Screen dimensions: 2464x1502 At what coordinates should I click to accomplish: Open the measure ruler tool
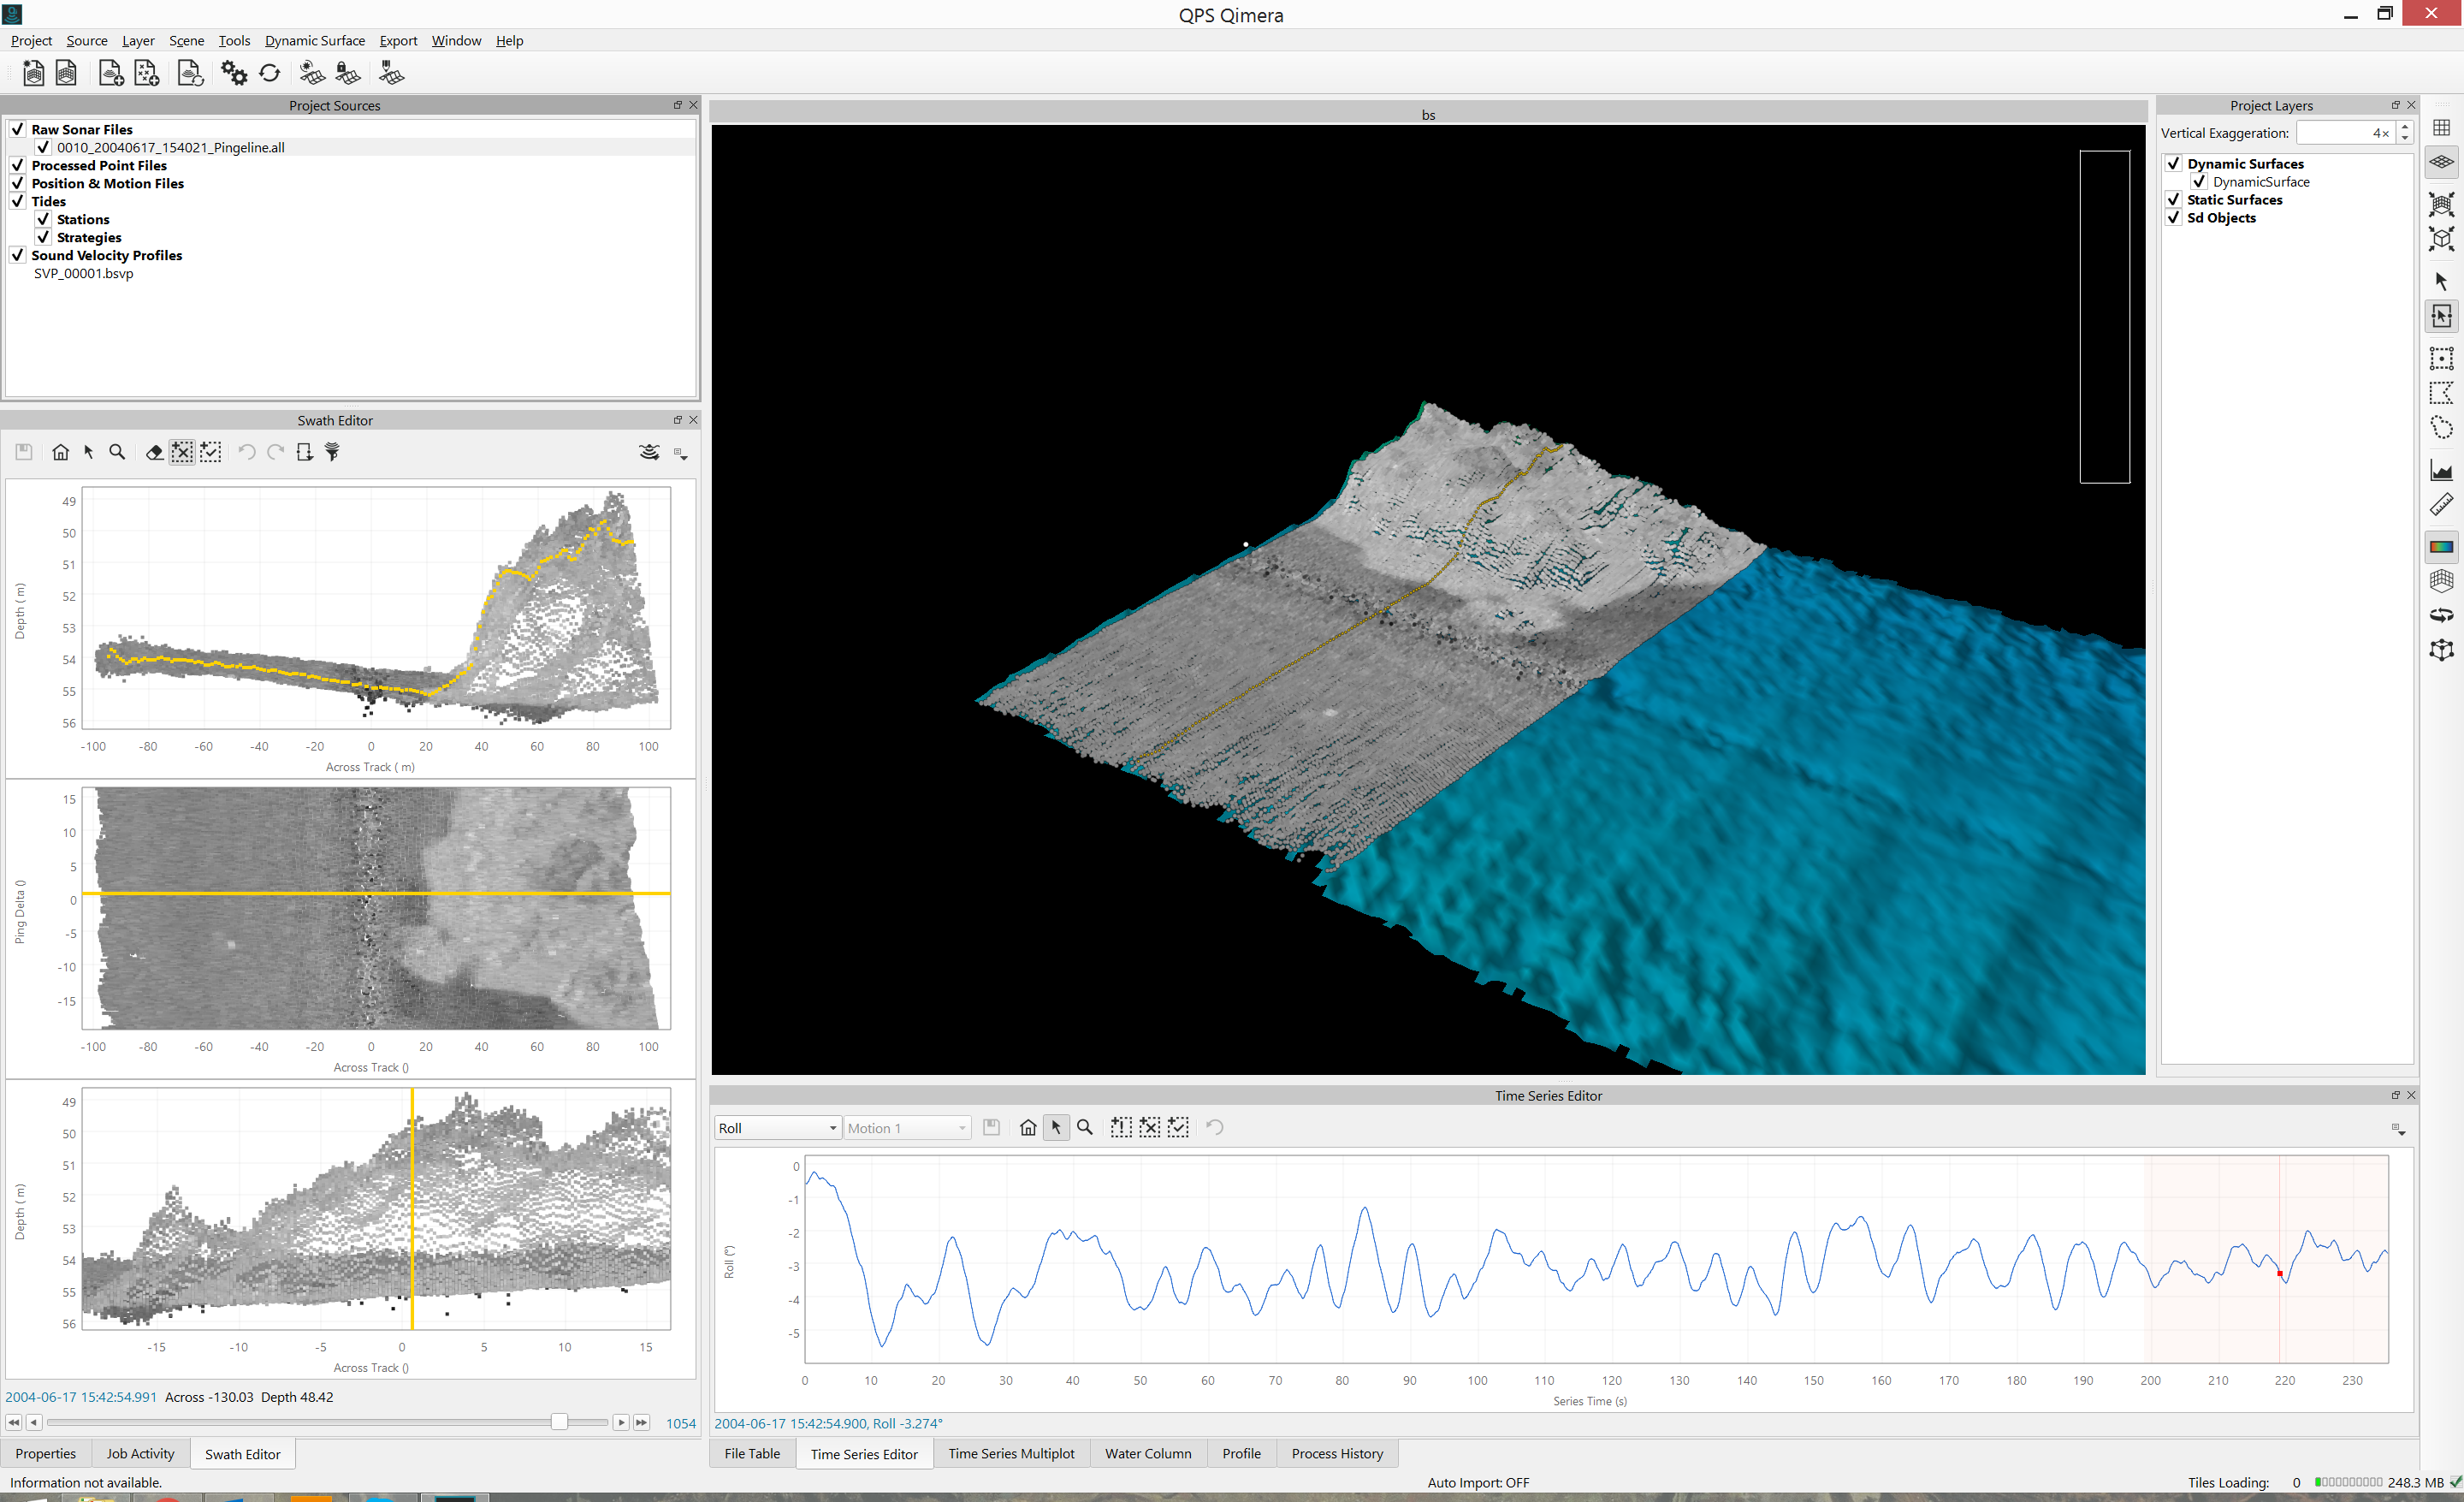tap(2441, 504)
